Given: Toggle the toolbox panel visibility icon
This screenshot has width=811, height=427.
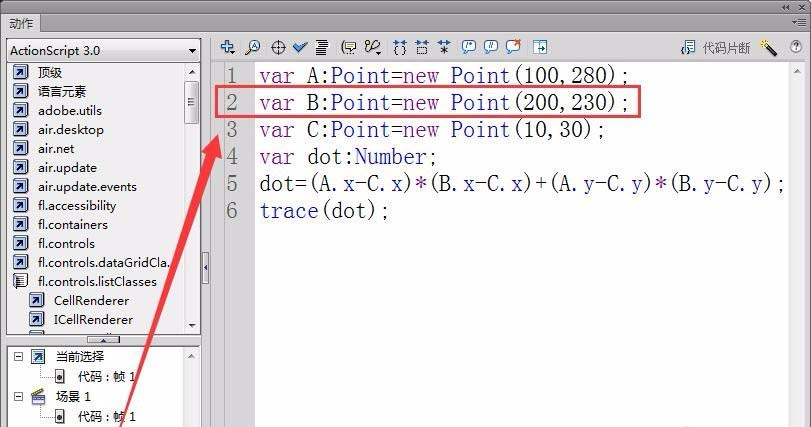Looking at the screenshot, I should (x=540, y=48).
